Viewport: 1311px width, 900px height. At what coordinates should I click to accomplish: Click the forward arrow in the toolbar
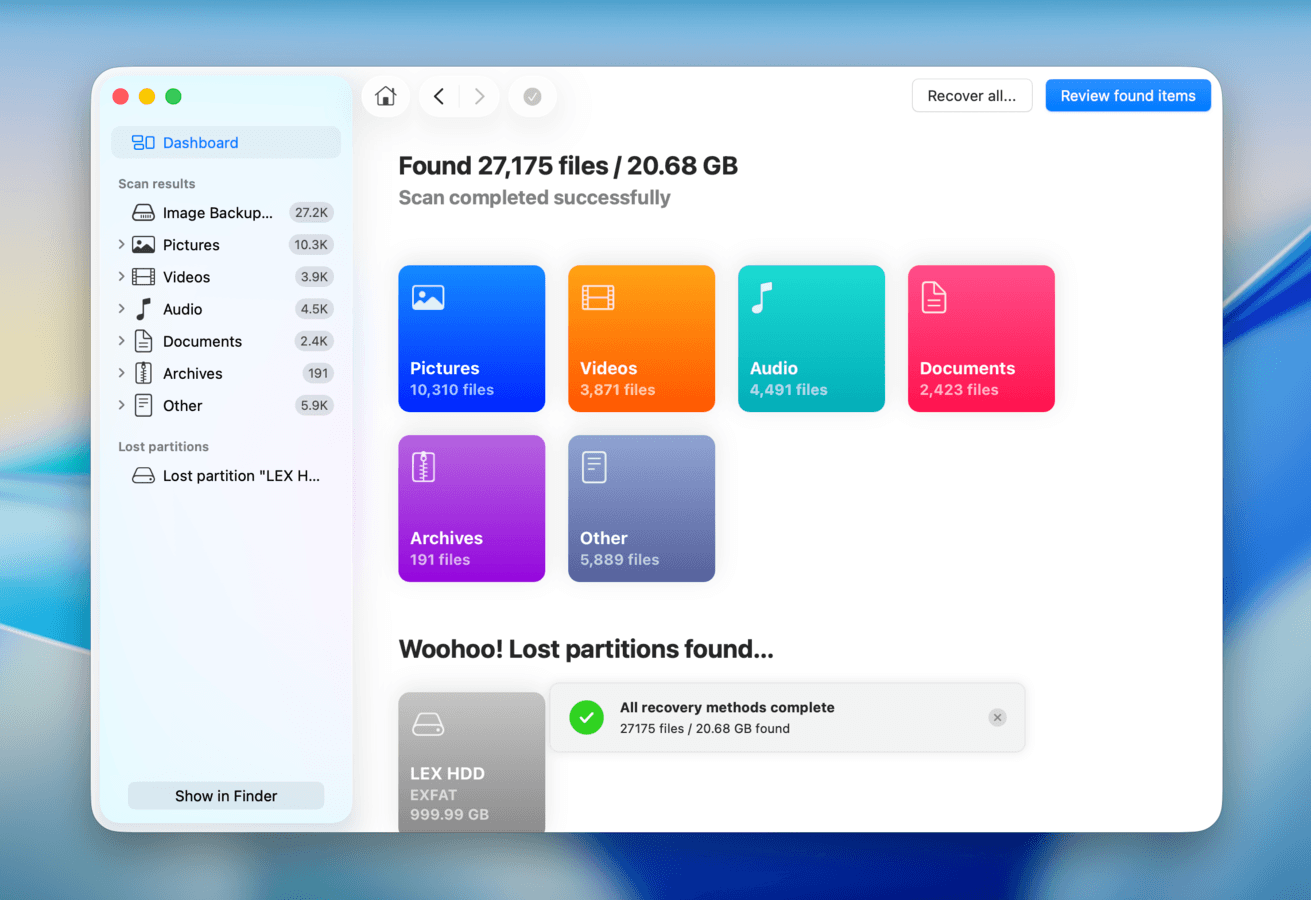[x=480, y=96]
